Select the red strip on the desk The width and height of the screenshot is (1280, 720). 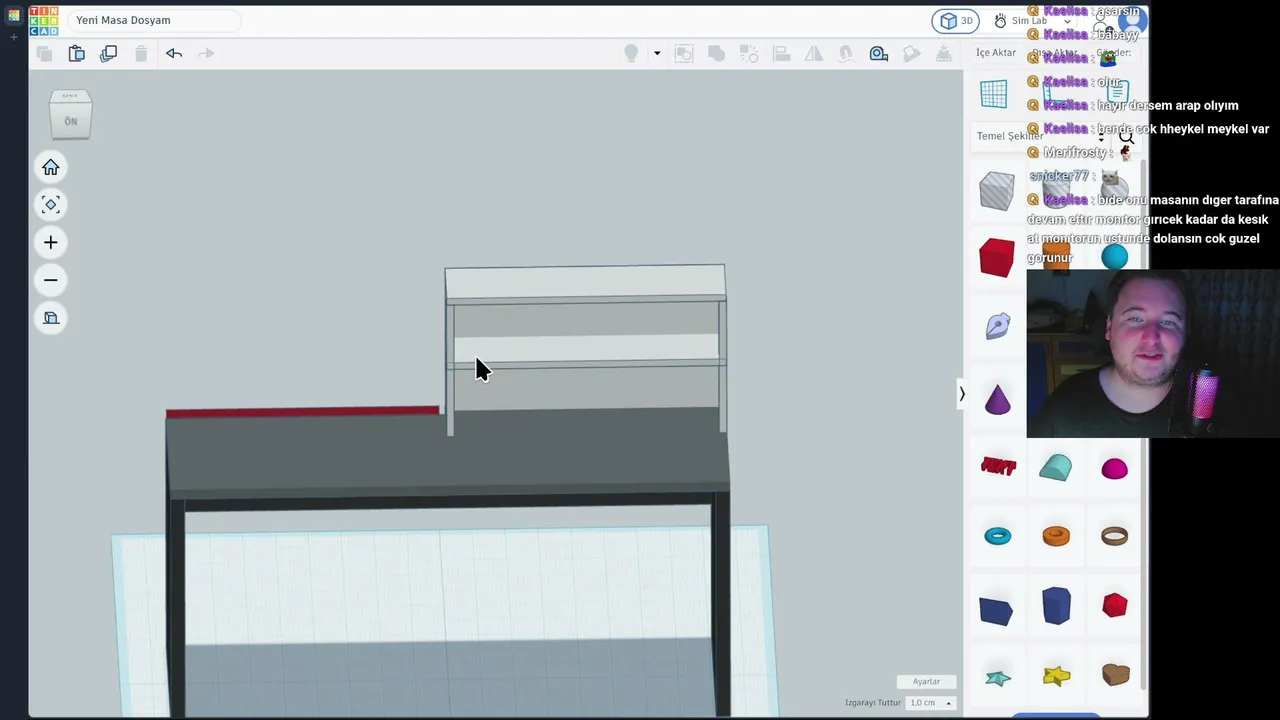(302, 411)
